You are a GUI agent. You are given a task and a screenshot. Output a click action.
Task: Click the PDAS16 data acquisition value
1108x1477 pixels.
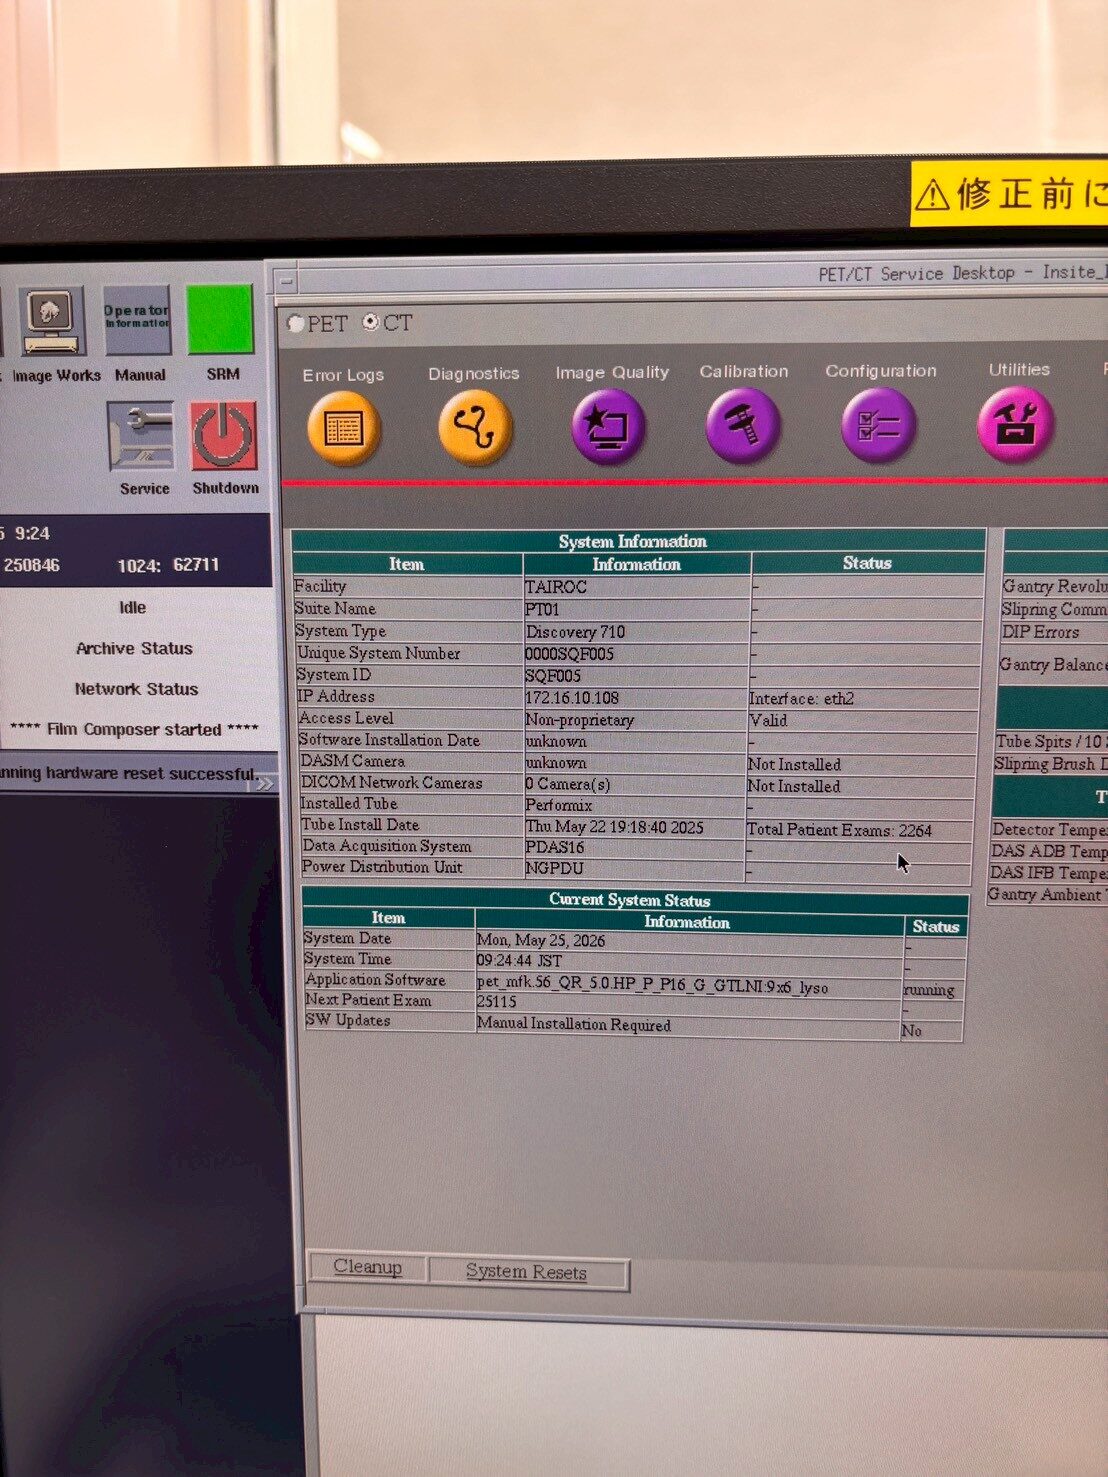554,847
